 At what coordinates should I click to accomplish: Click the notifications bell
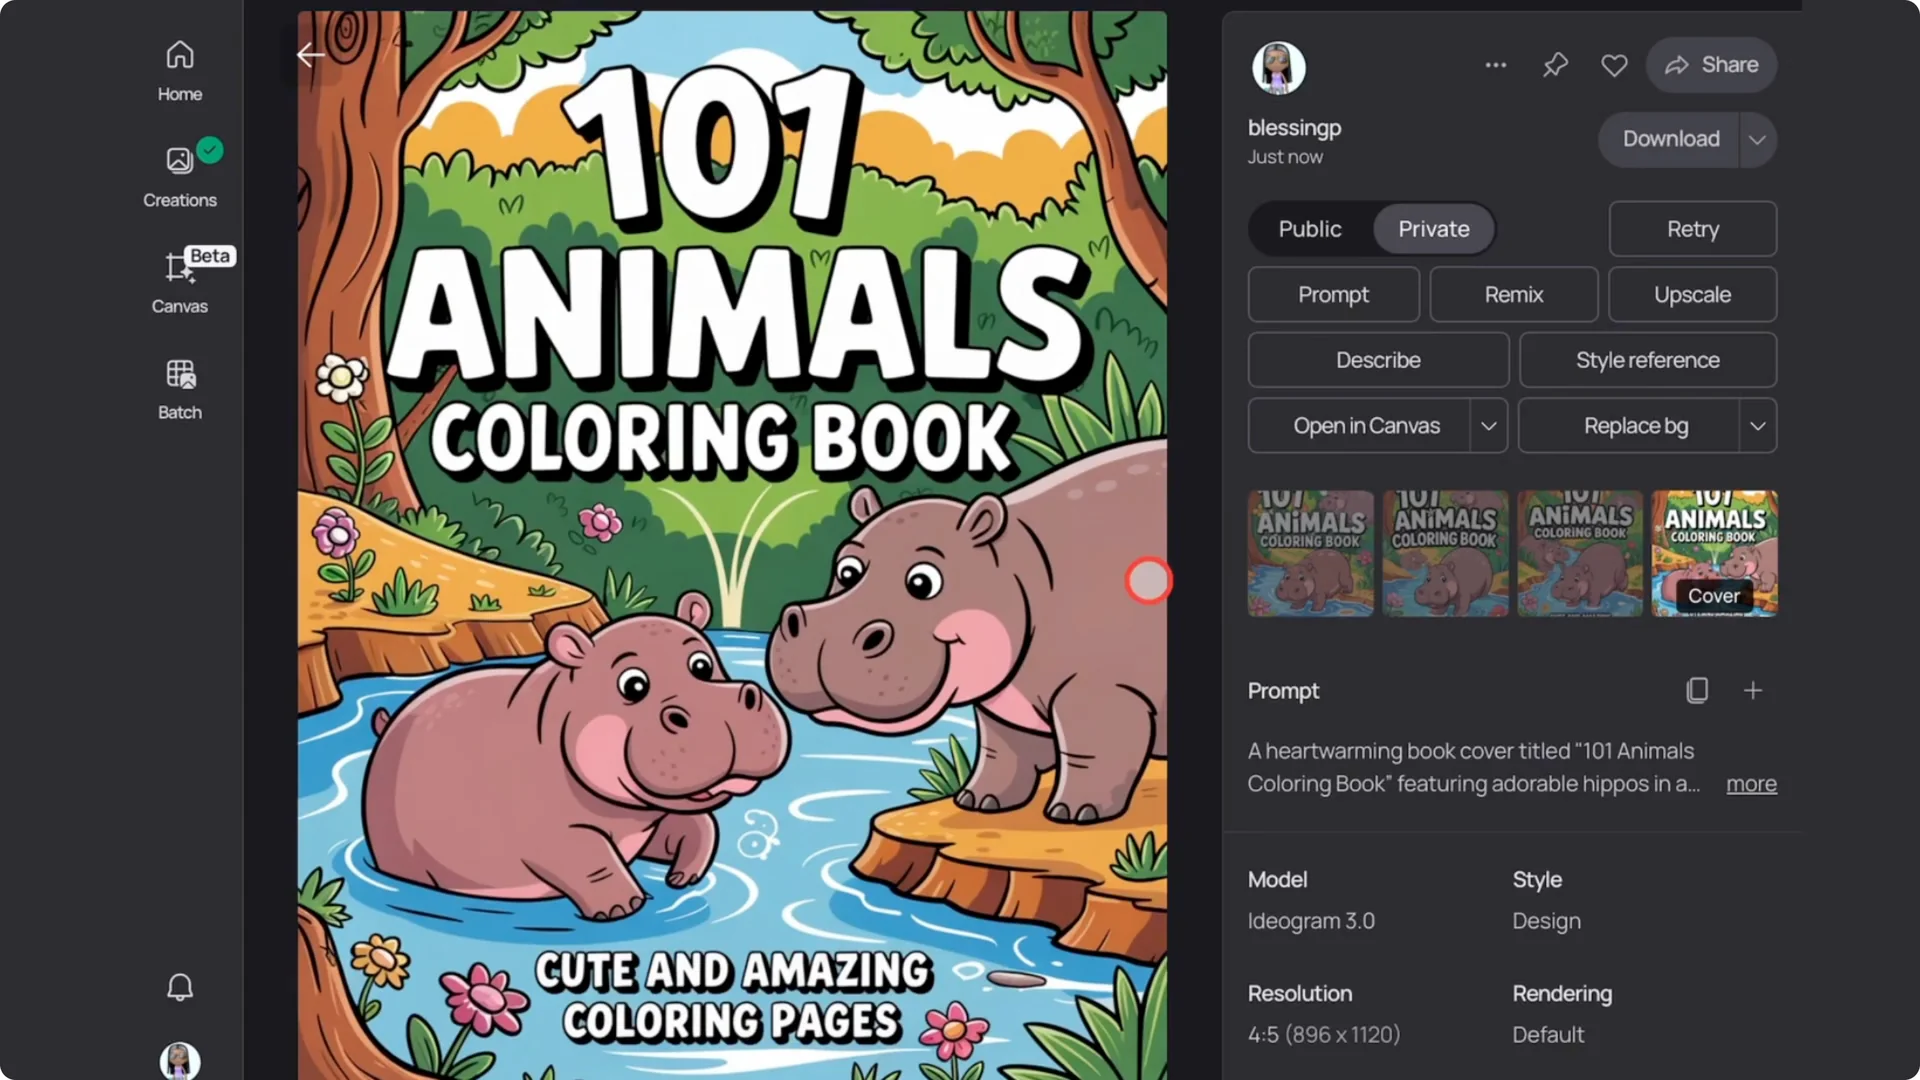click(x=179, y=987)
